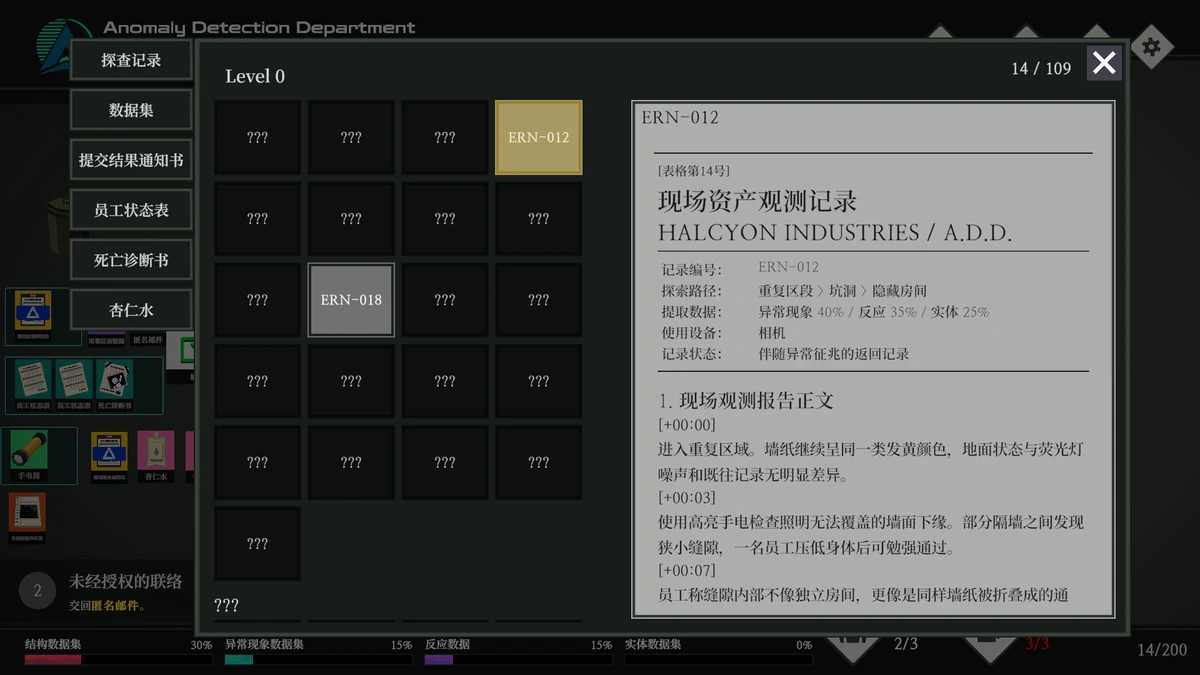This screenshot has width=1200, height=675.
Task: Click 伴随异常征兆的返回记录 status text
Action: (834, 354)
